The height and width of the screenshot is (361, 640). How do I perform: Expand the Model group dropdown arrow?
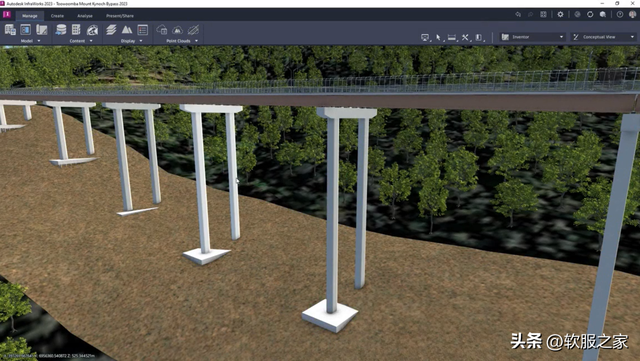click(x=39, y=41)
